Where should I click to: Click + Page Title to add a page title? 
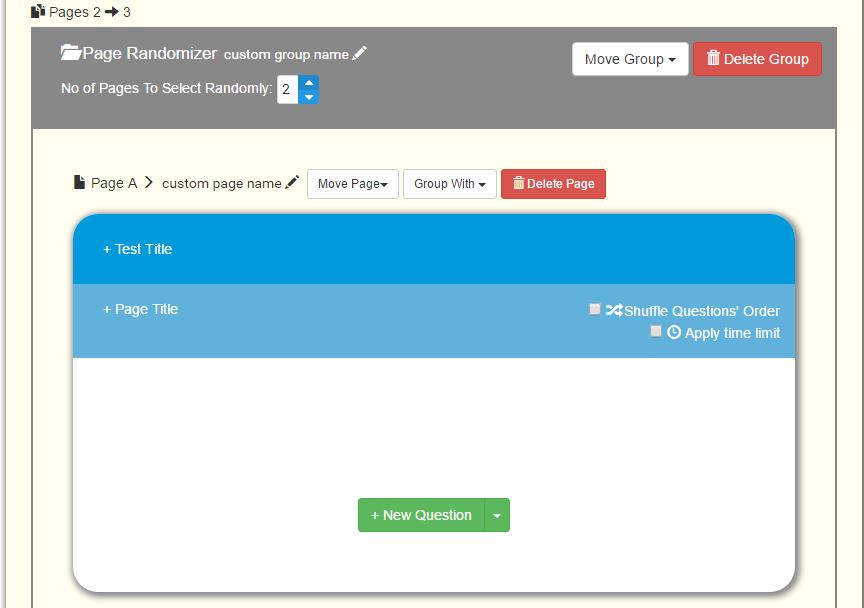click(142, 308)
